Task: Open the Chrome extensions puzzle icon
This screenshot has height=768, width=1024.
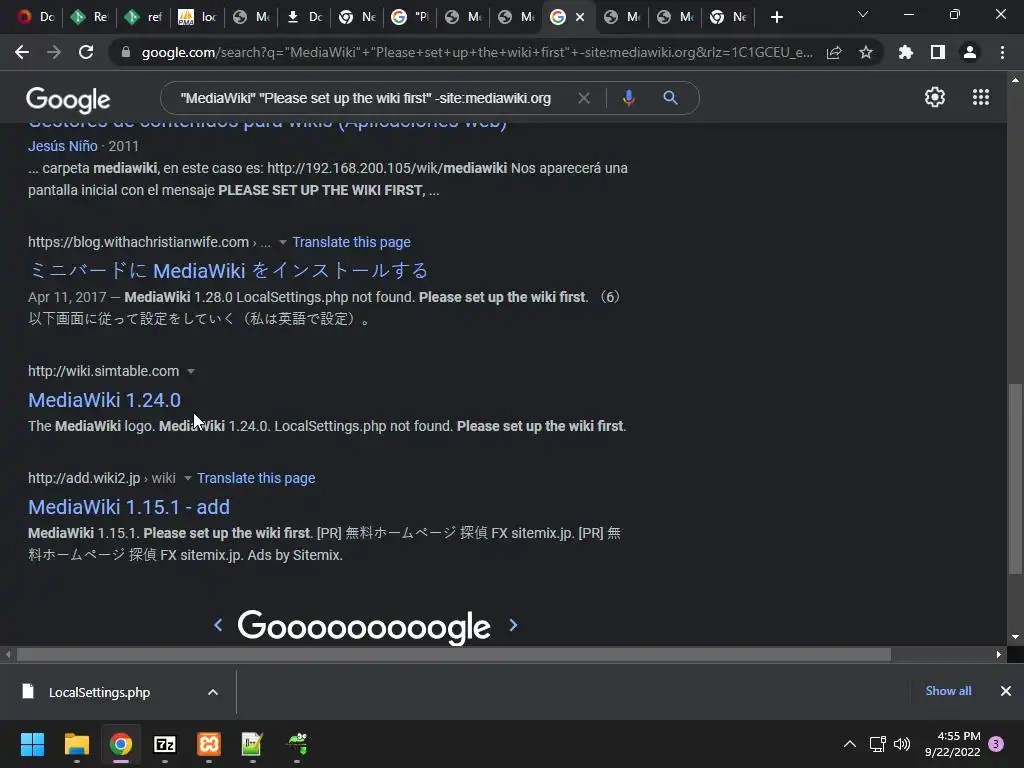Action: click(x=905, y=52)
